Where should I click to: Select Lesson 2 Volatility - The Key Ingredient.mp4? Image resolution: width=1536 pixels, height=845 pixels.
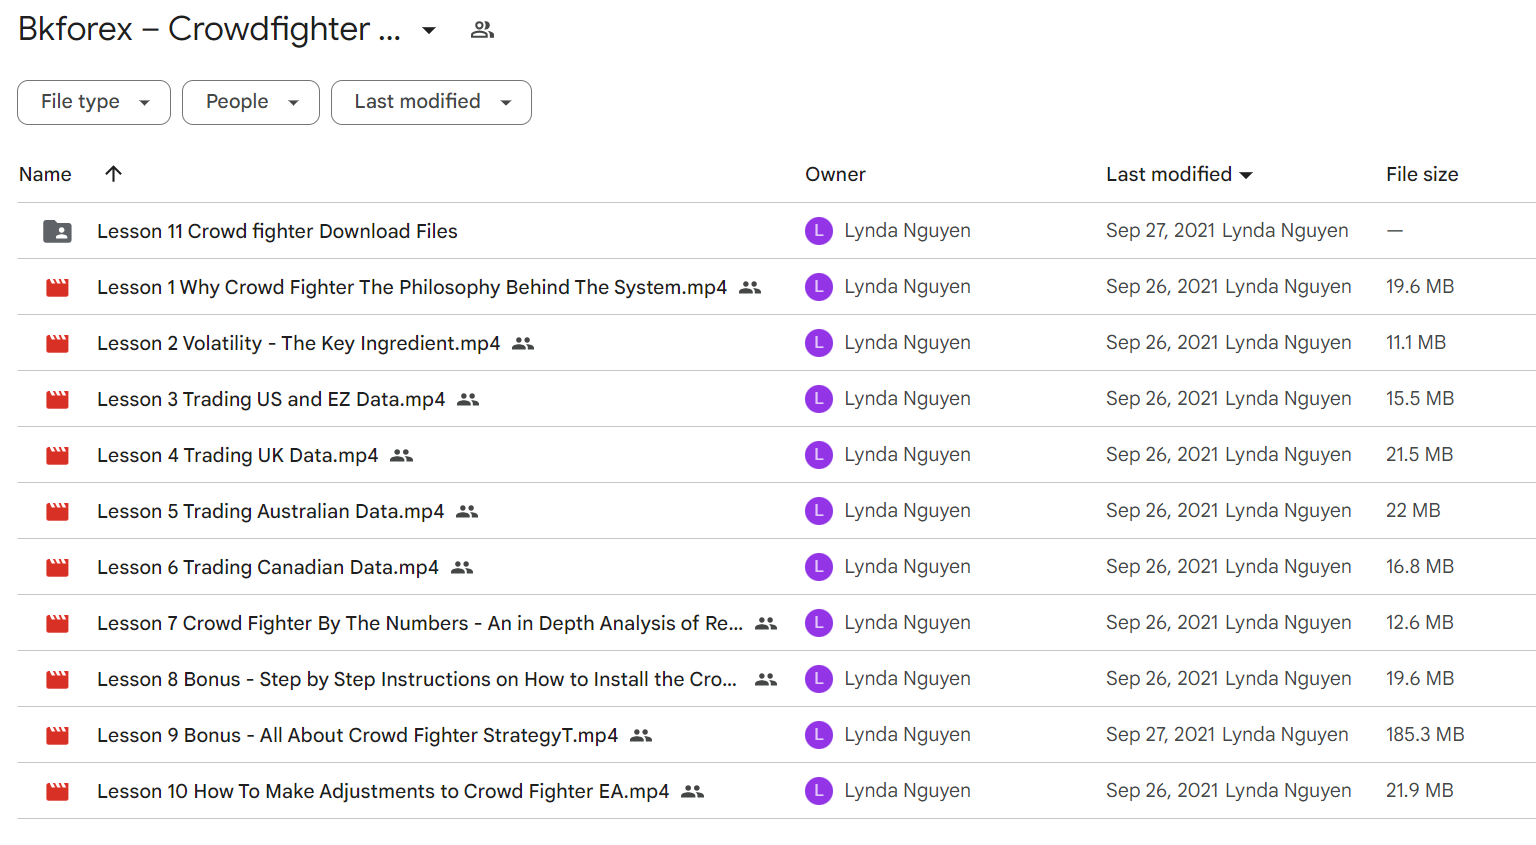[298, 343]
